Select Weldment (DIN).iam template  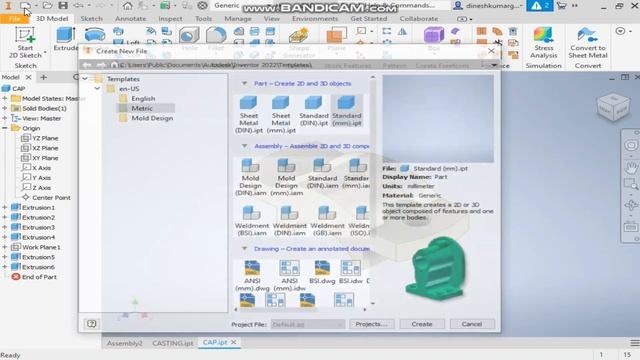tap(289, 221)
